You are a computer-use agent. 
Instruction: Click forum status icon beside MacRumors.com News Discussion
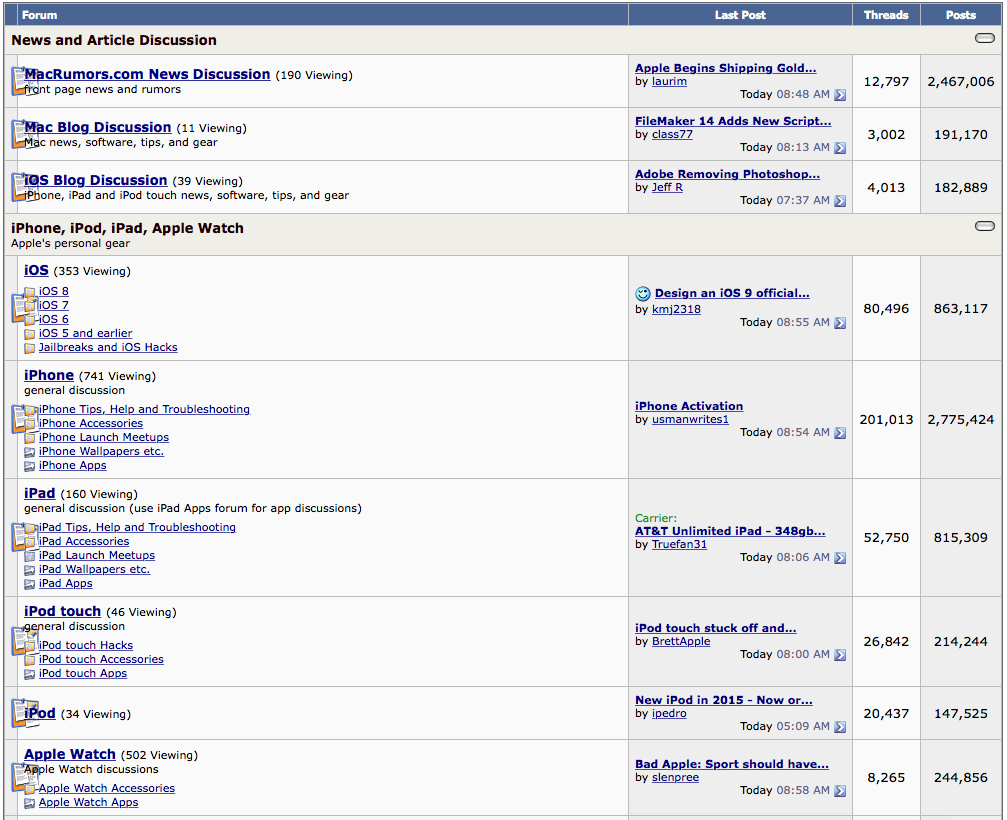coord(25,82)
